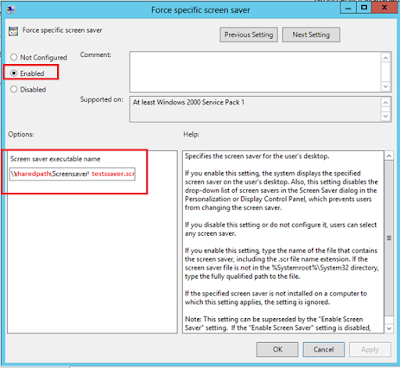Cancel the policy dialog
This screenshot has width=400, height=368.
click(323, 349)
